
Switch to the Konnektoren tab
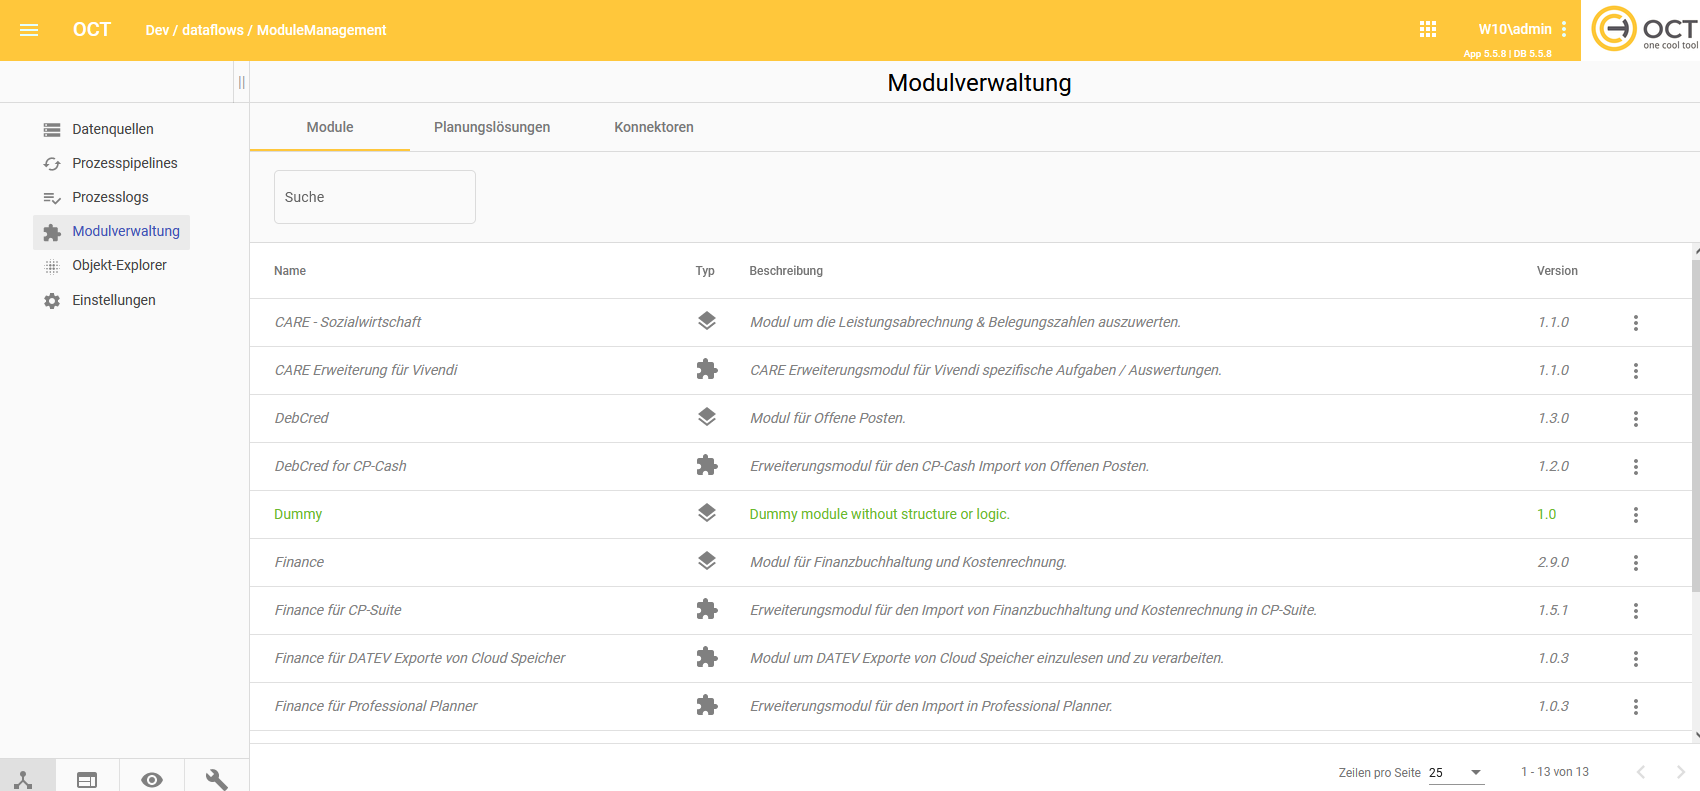654,127
